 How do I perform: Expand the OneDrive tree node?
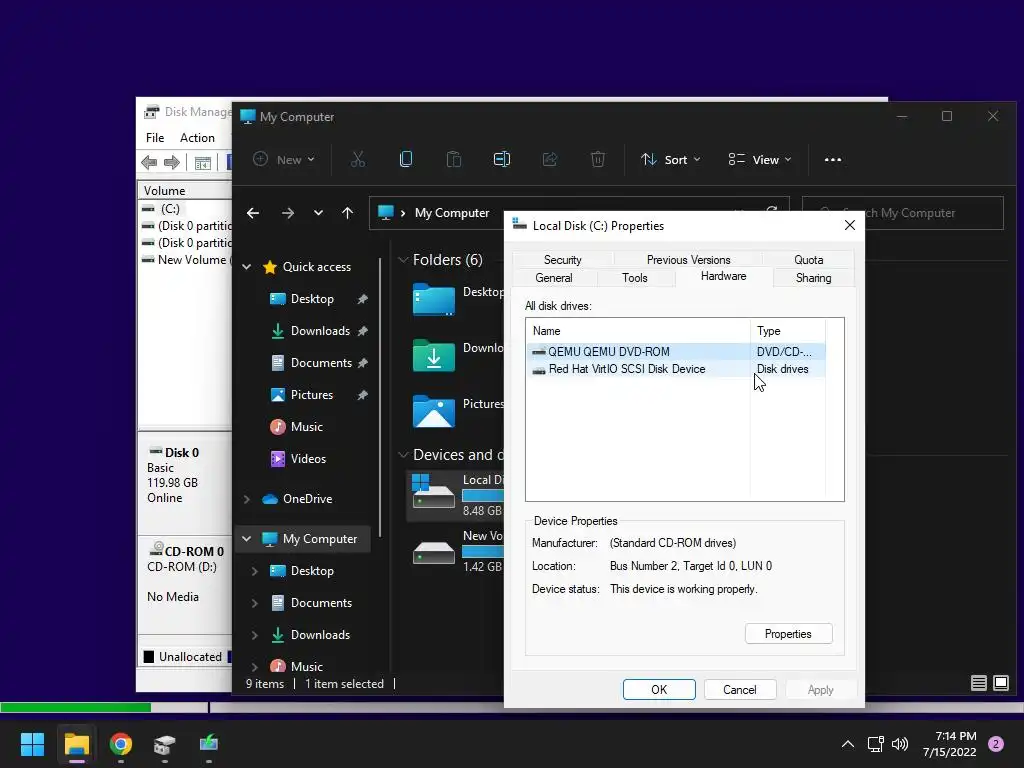click(247, 499)
